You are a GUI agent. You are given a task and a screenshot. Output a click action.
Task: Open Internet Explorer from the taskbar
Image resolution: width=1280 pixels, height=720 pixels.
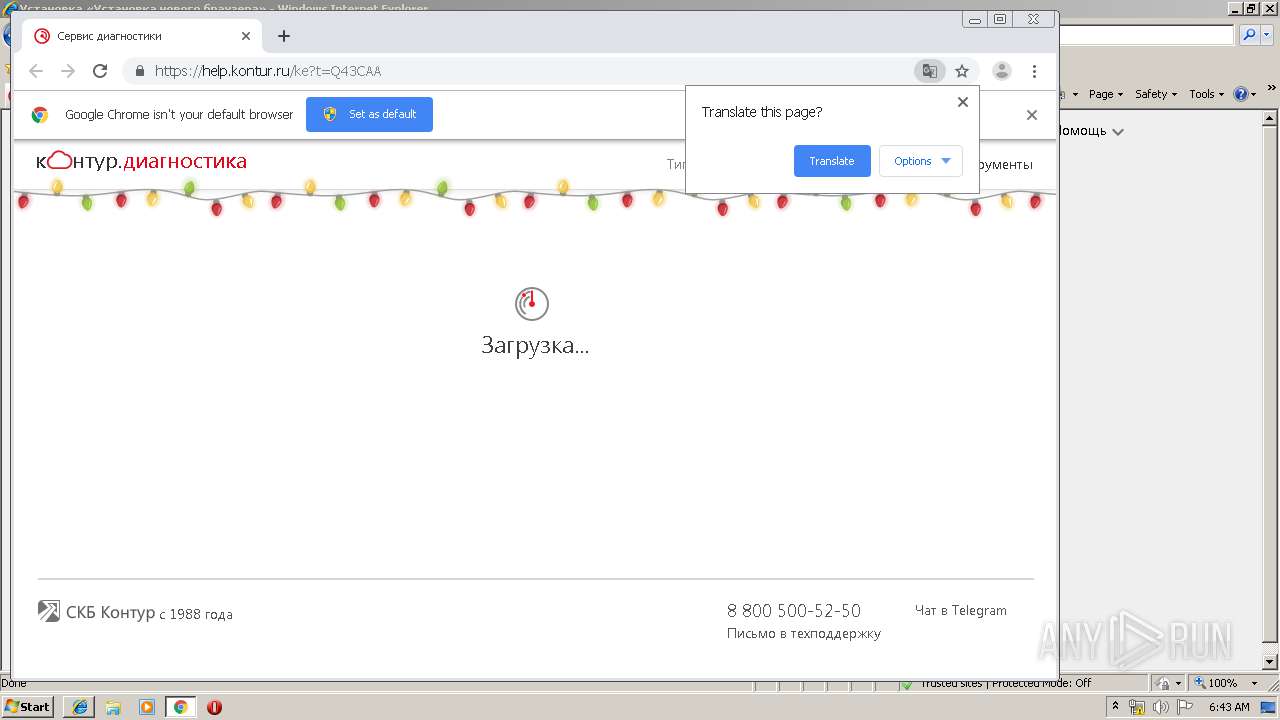click(x=79, y=707)
